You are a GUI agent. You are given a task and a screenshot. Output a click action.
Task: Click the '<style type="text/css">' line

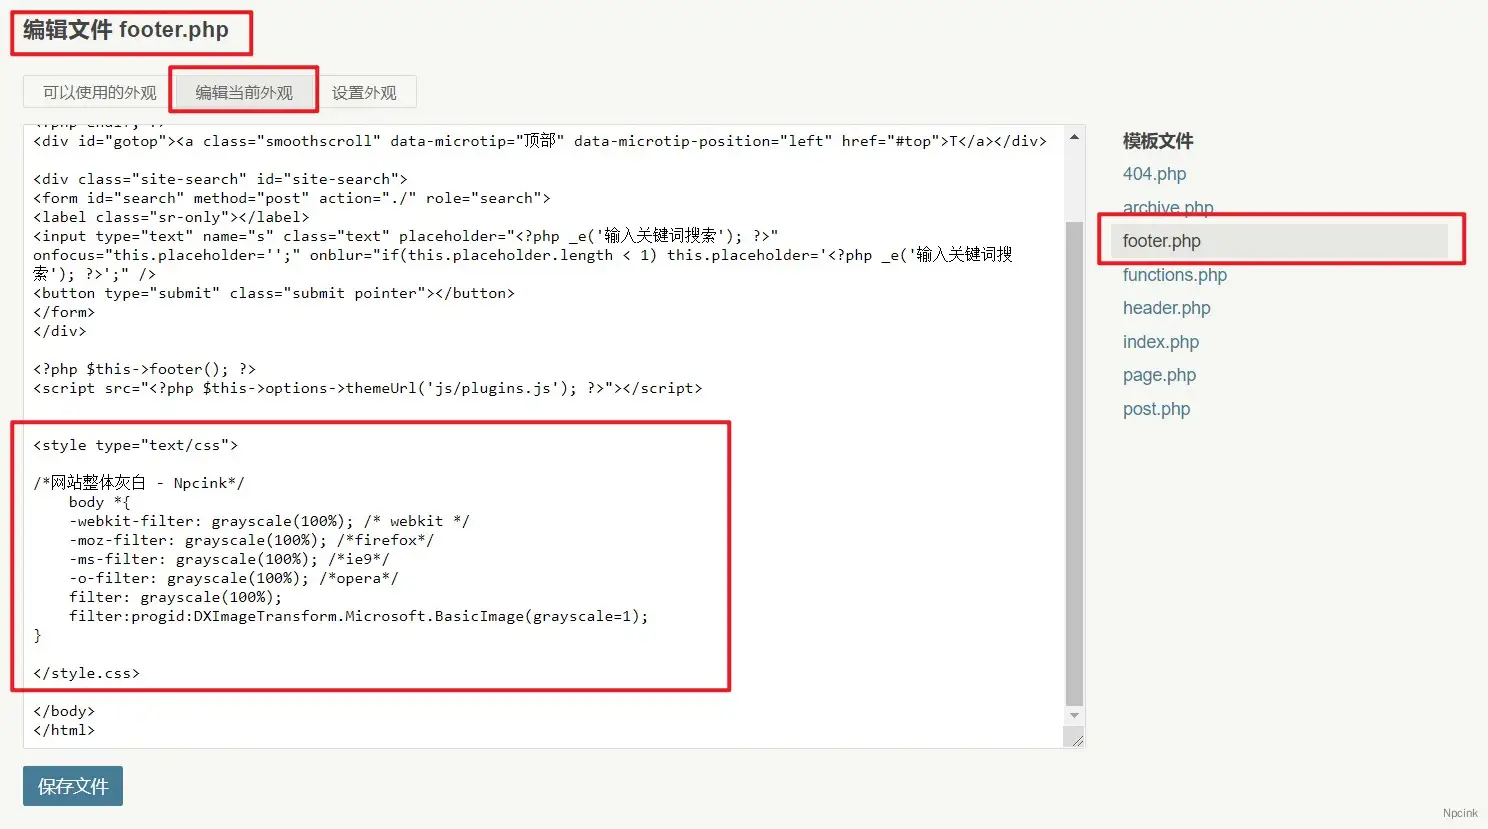(135, 445)
